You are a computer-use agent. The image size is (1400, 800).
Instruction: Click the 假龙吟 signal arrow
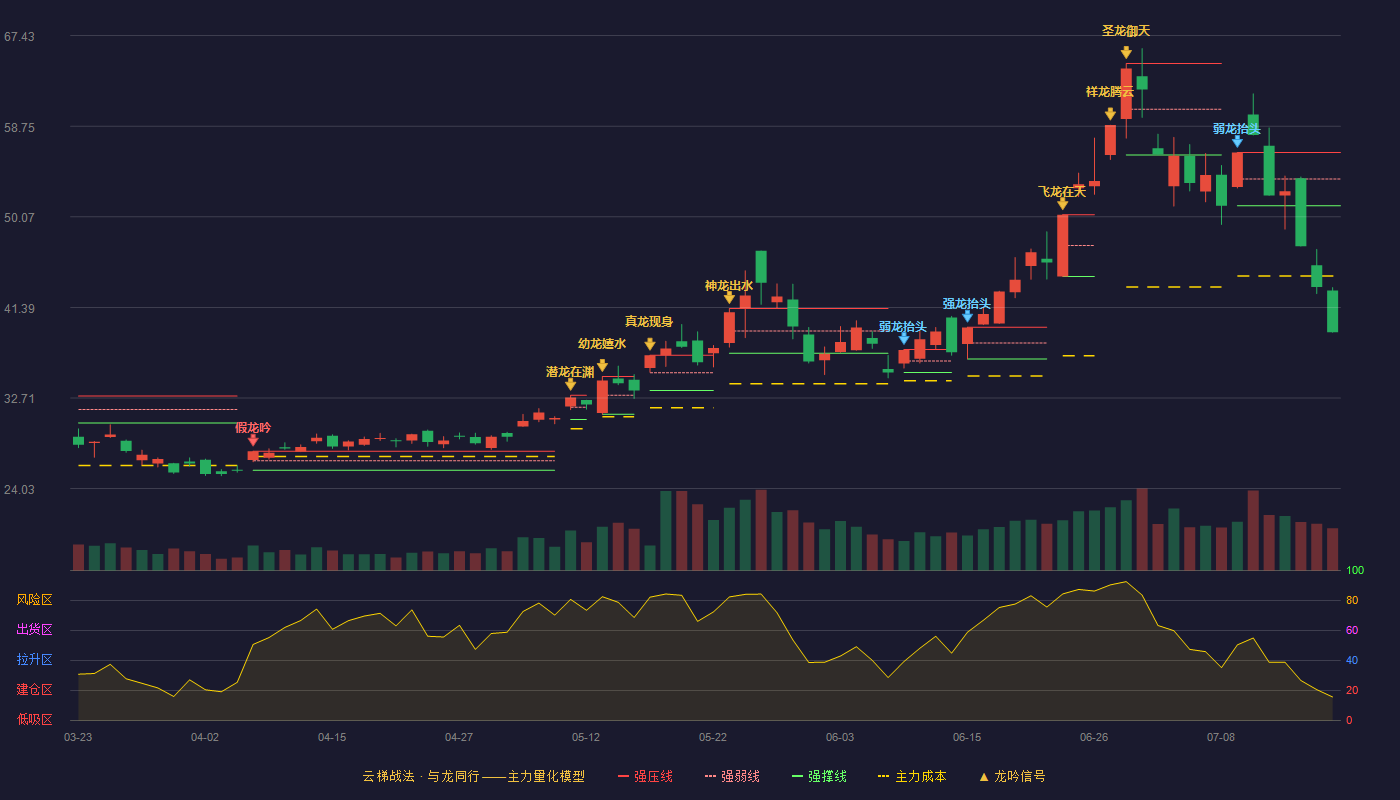pos(253,440)
